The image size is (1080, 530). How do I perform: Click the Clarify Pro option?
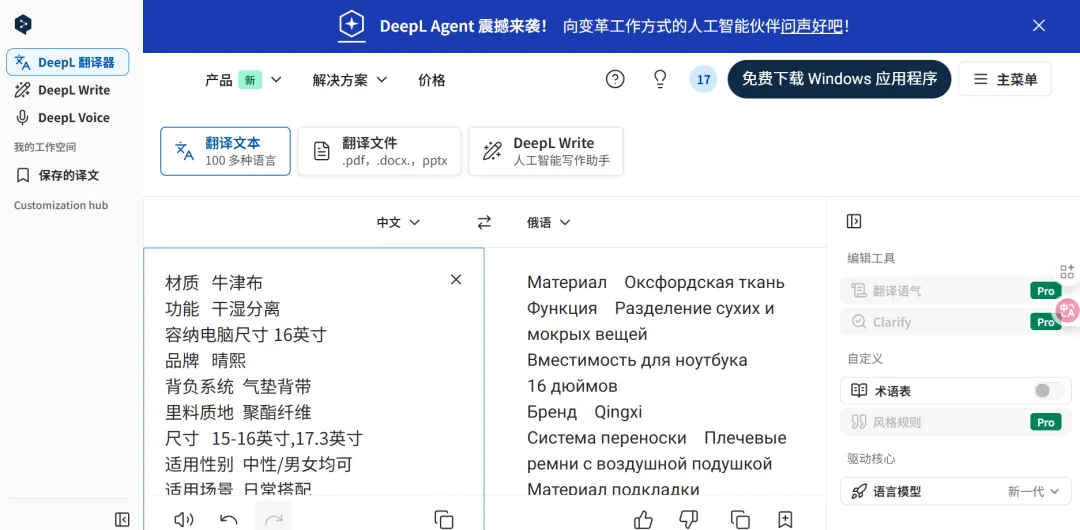[x=955, y=322]
